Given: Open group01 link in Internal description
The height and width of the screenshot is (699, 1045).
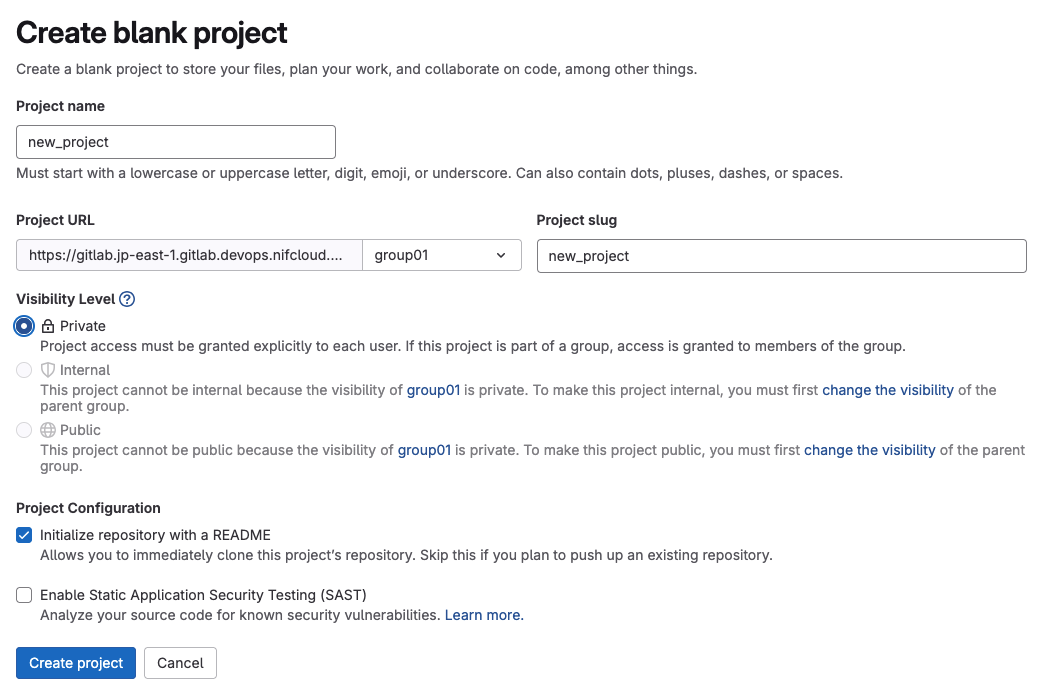Looking at the screenshot, I should coord(433,390).
